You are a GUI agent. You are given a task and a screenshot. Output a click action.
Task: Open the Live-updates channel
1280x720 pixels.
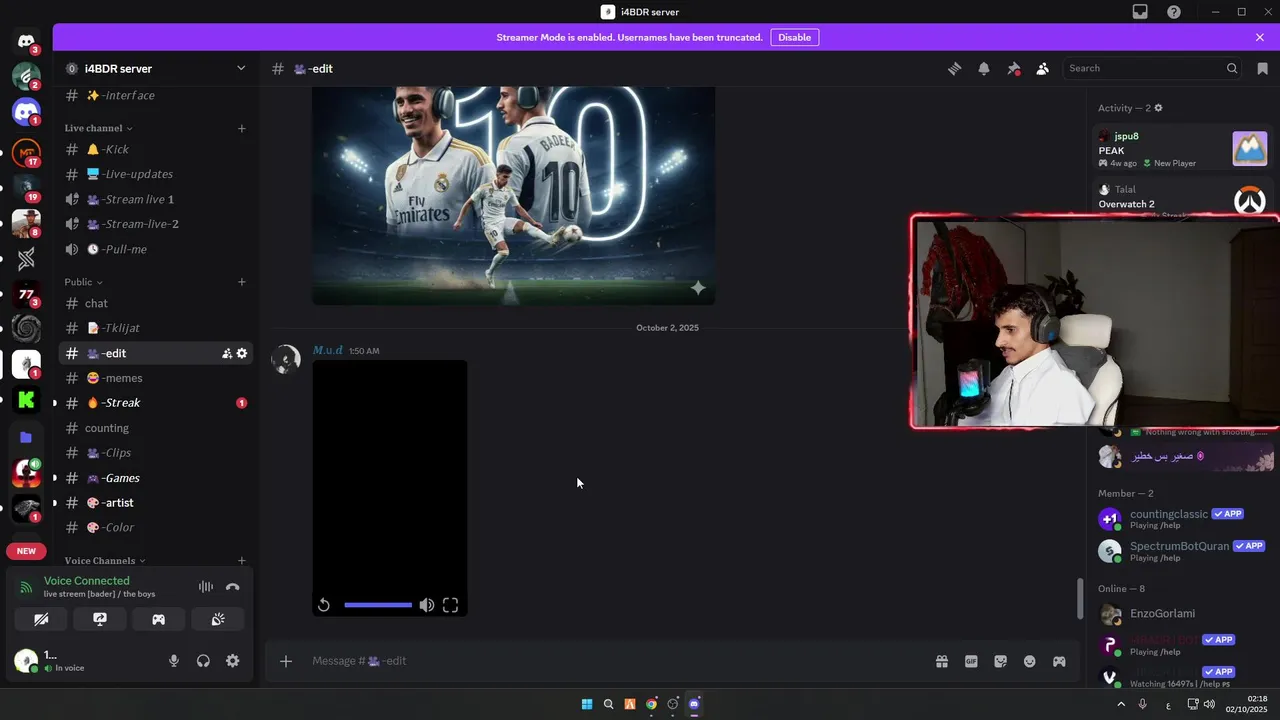(155, 174)
